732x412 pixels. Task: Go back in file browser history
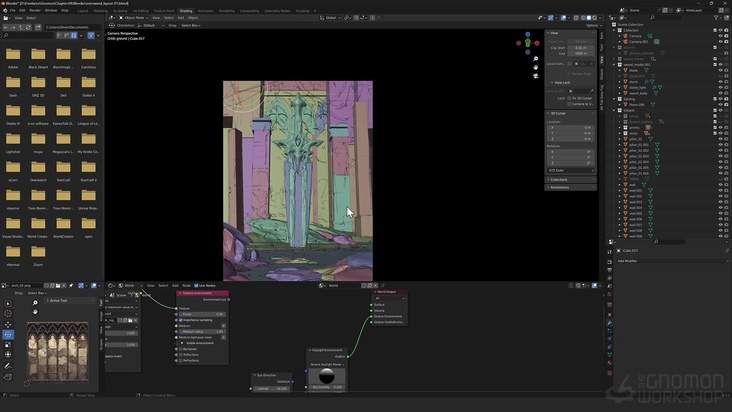coord(7,27)
